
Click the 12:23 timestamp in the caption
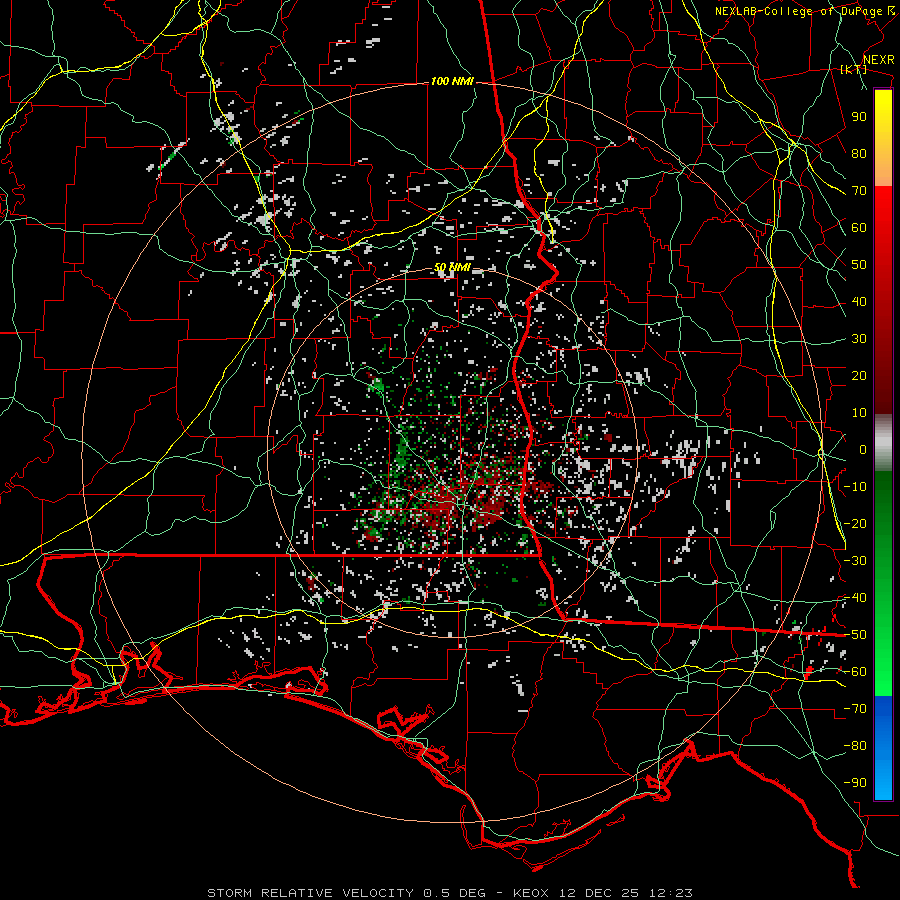[671, 893]
